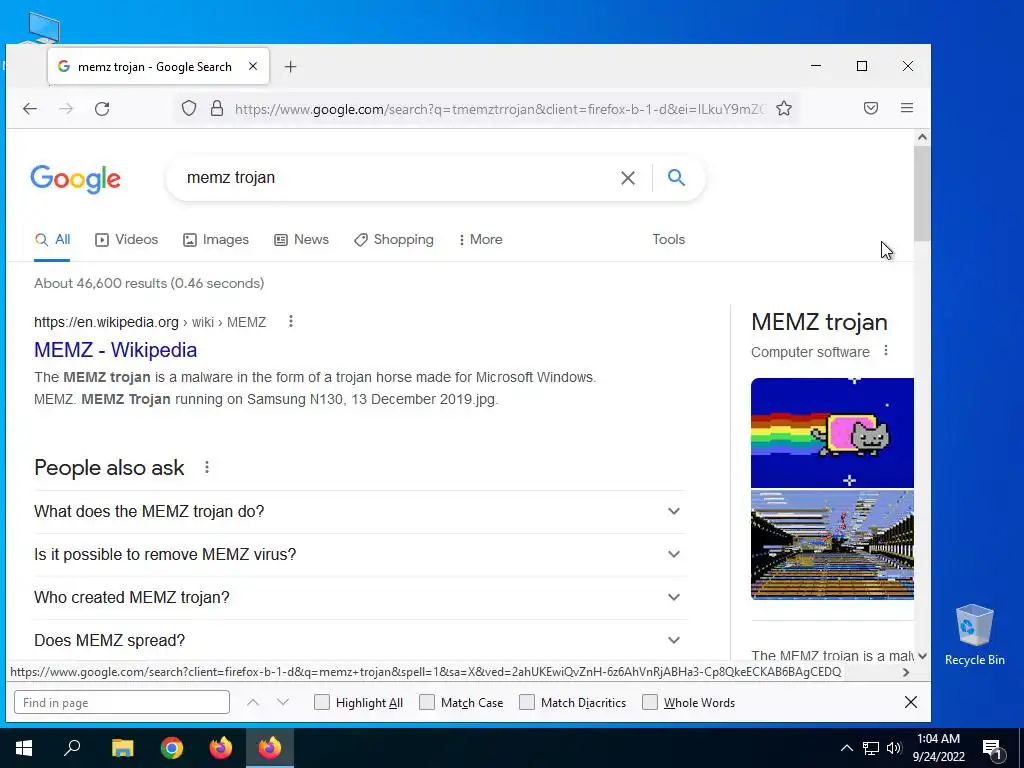Screen dimensions: 1024x768
Task: Click the 'MEMZ trojan' knowledge panel title
Action: click(819, 322)
